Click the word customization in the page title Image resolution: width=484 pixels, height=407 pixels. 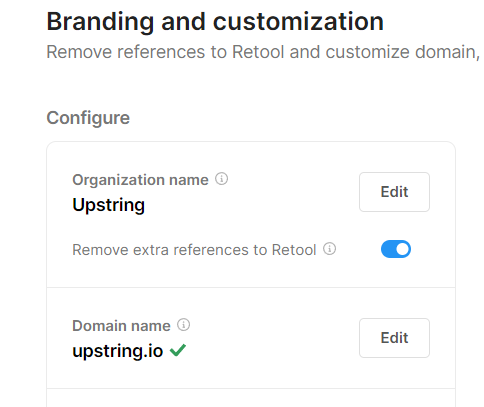tap(298, 22)
